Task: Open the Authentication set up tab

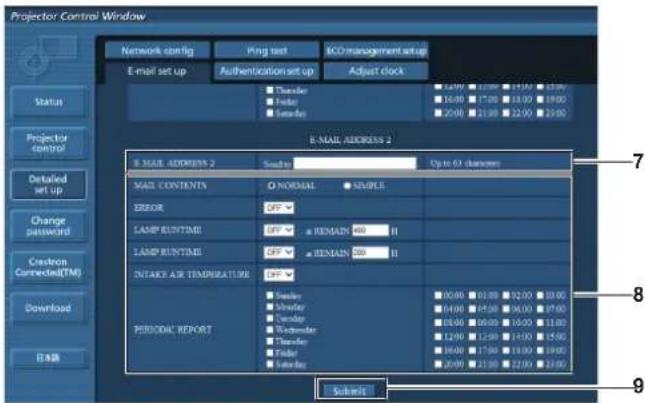Action: 267,71
